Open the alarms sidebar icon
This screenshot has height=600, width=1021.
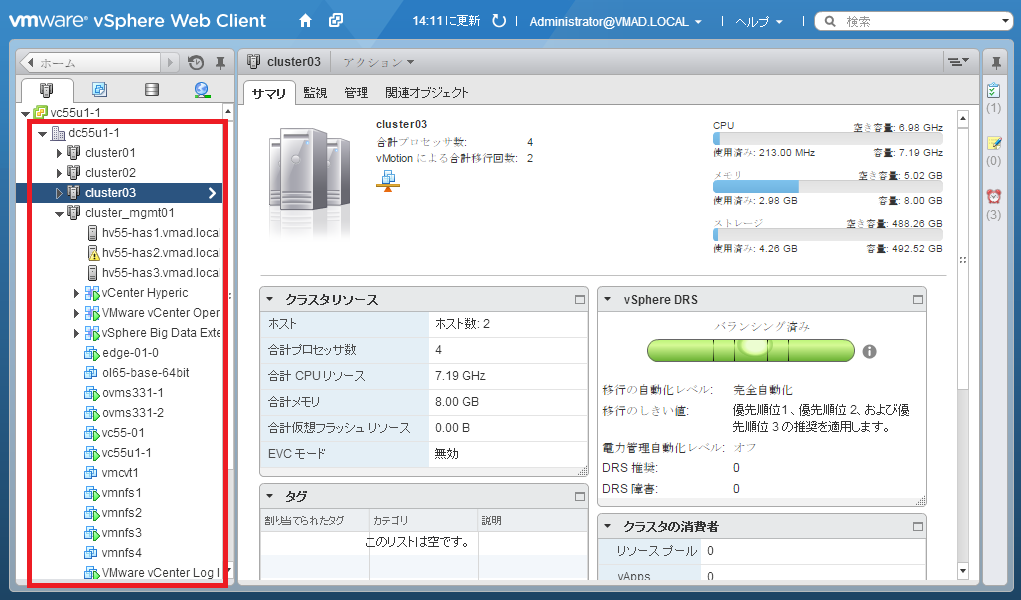point(994,196)
